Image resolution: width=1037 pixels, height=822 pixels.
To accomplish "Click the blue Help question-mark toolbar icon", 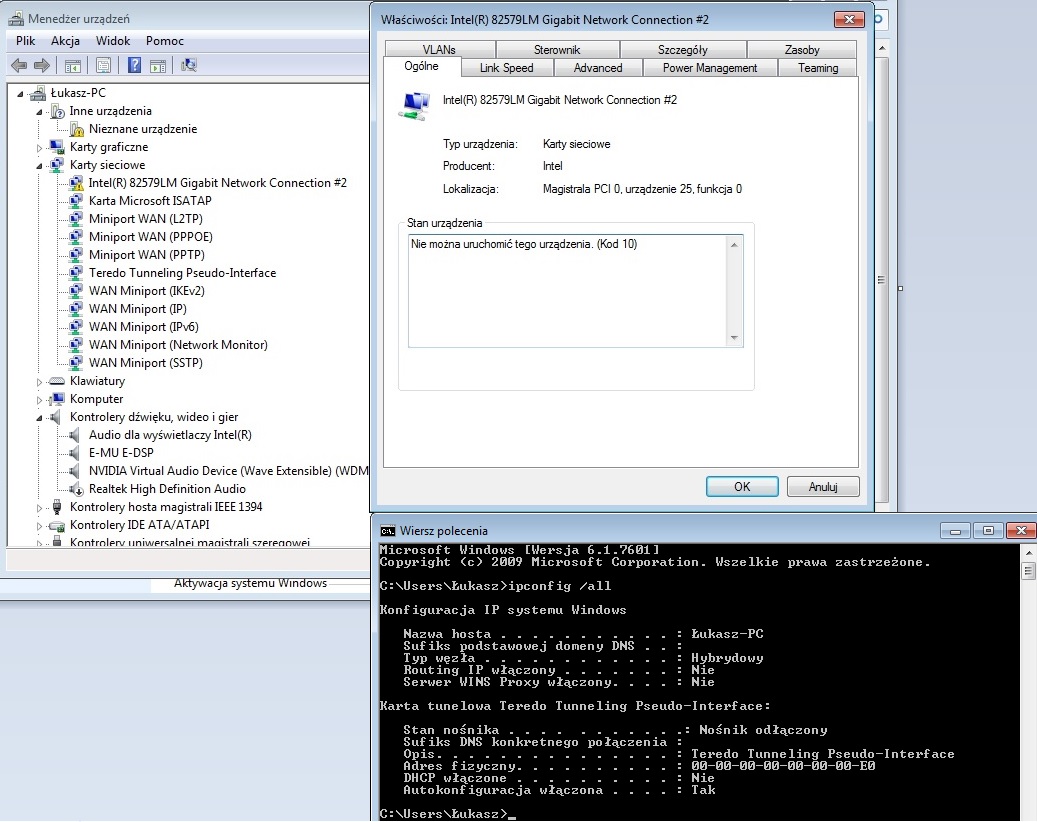I will (x=134, y=65).
